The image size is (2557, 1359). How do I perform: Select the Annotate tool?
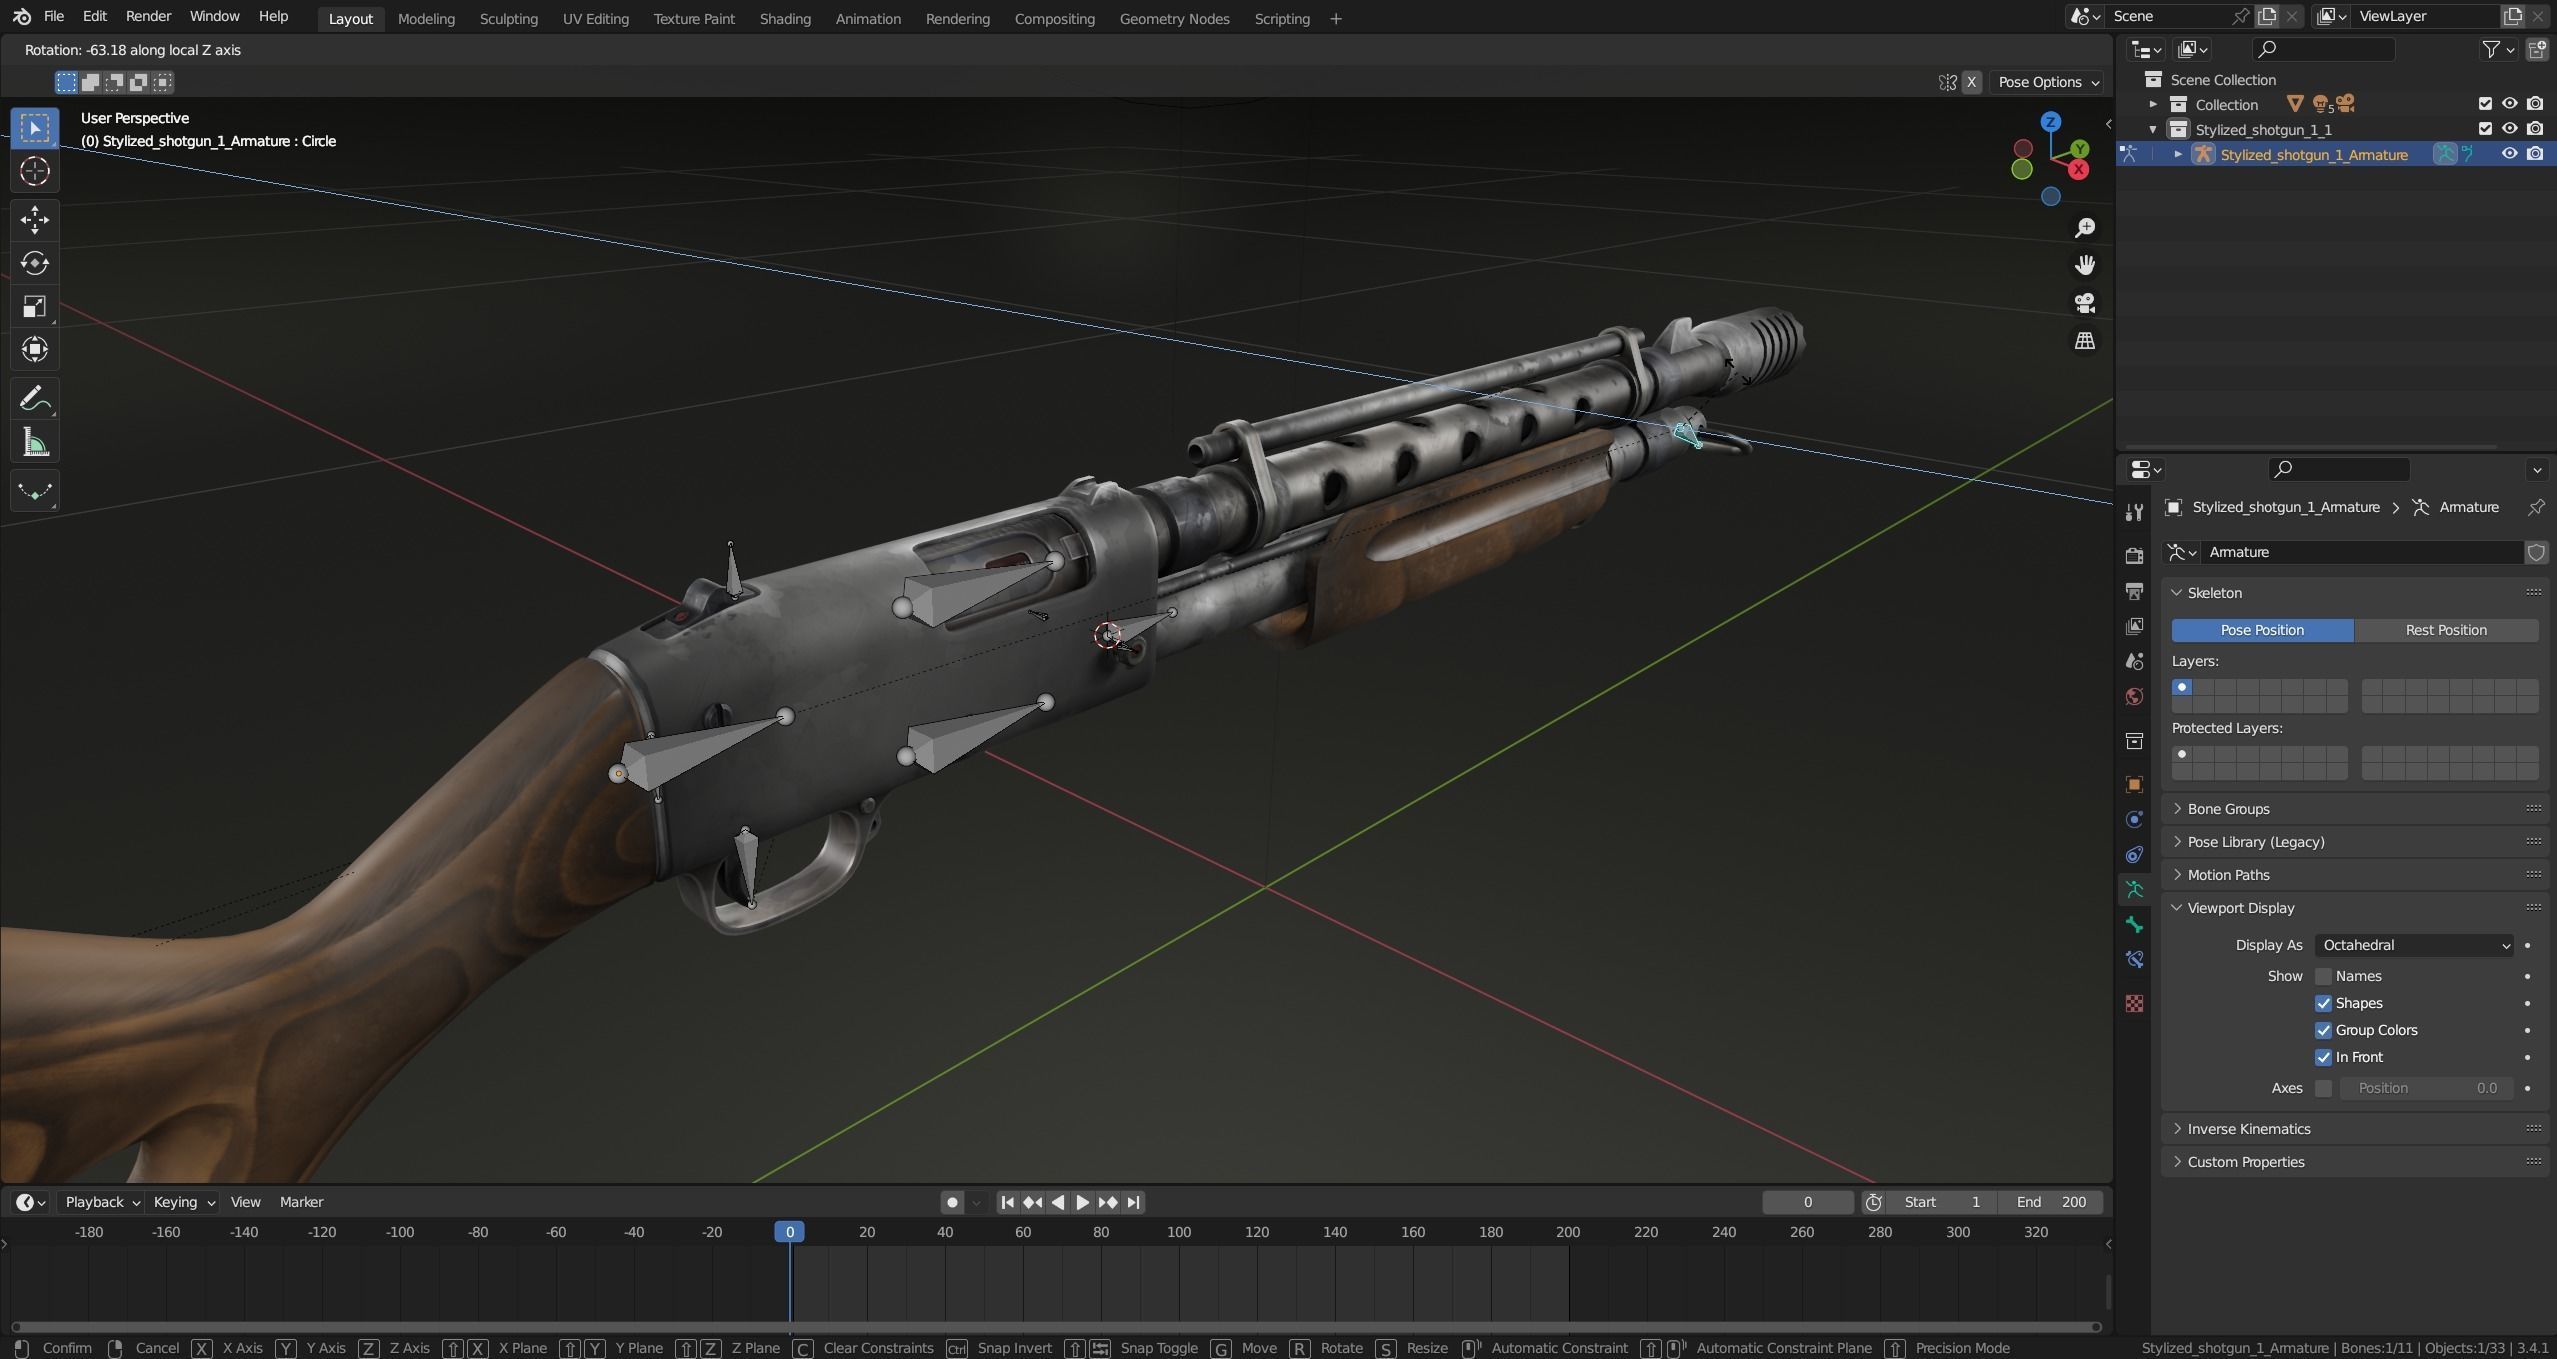(x=35, y=399)
